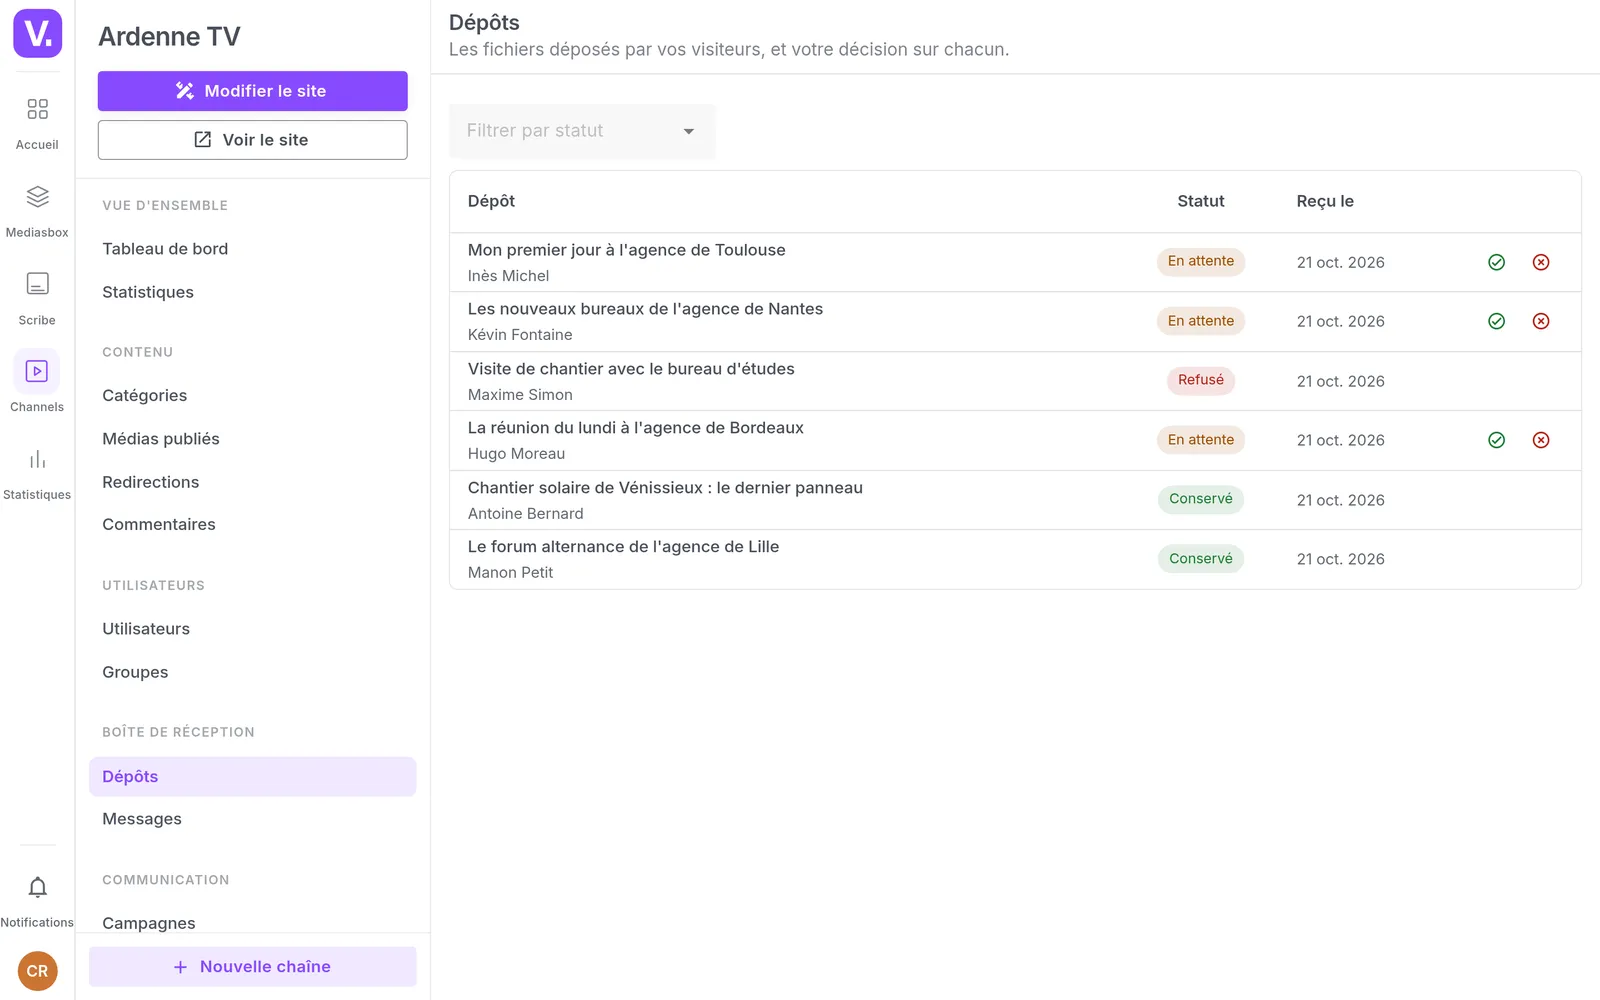Click Voir le site button

(x=252, y=140)
